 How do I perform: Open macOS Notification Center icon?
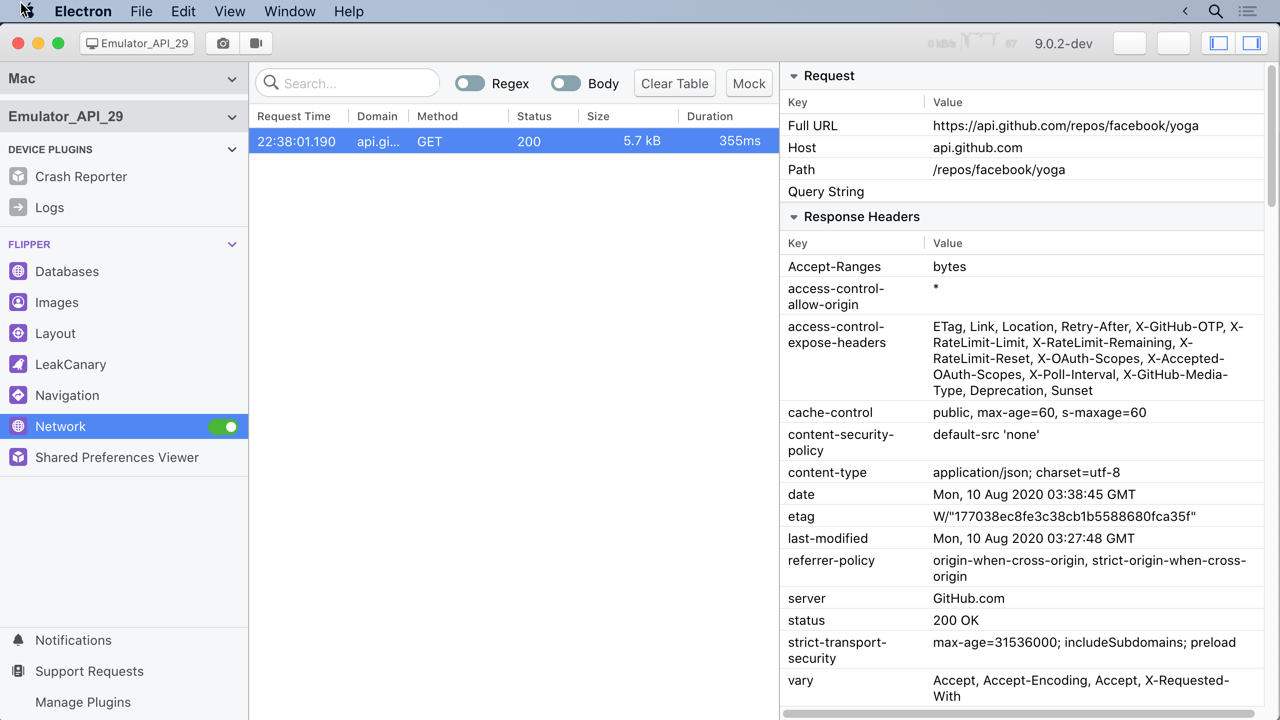coord(1247,11)
